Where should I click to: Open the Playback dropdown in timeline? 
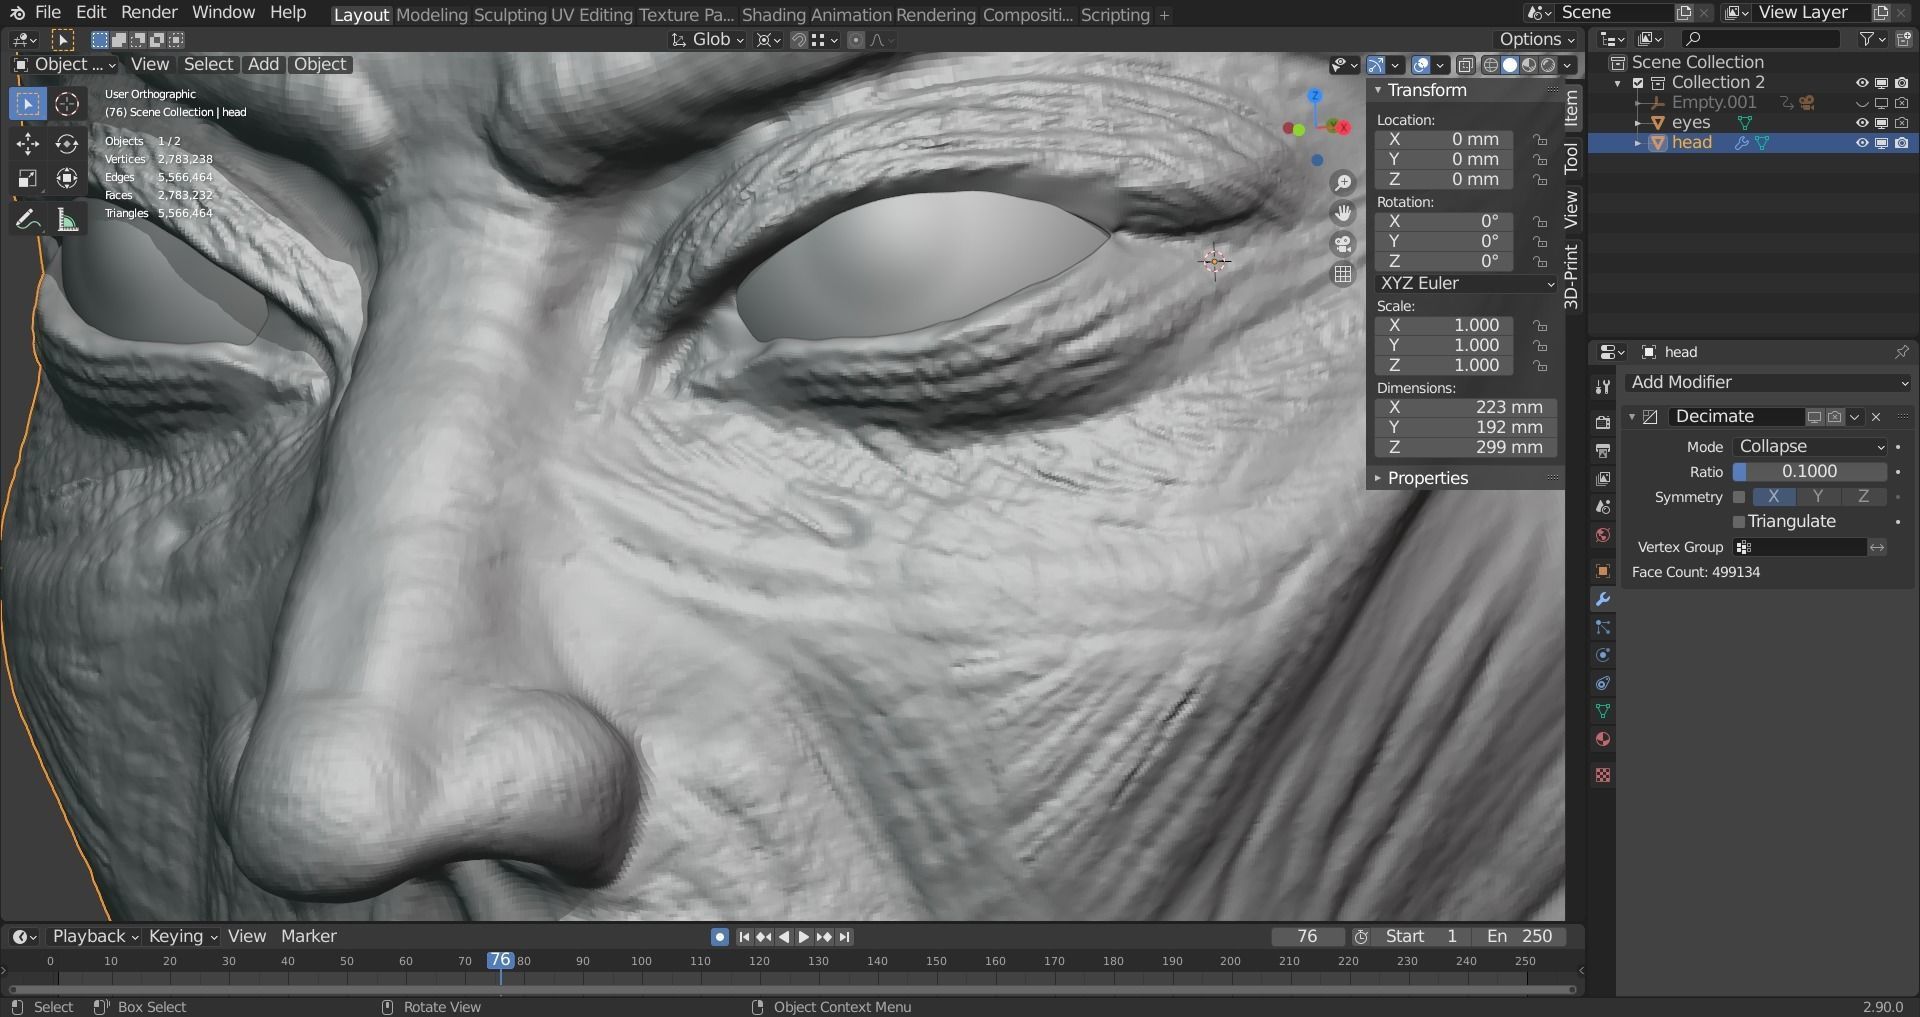pos(95,937)
